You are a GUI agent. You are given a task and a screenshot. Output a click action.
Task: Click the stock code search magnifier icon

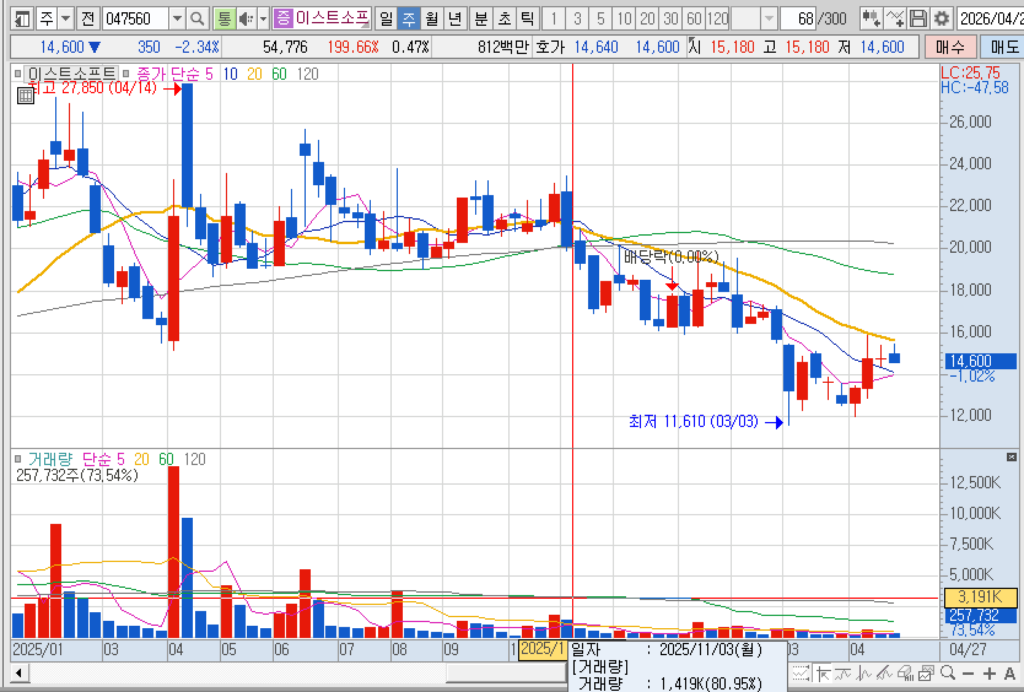tap(197, 19)
